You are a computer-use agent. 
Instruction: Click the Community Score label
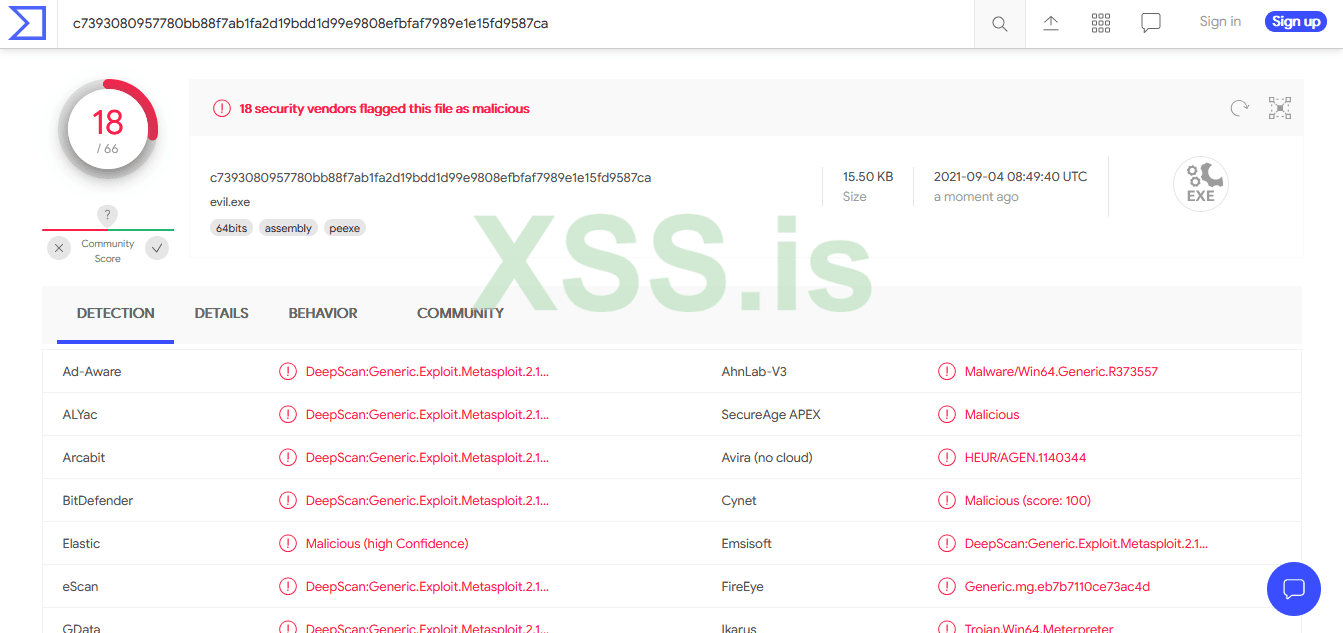(108, 251)
